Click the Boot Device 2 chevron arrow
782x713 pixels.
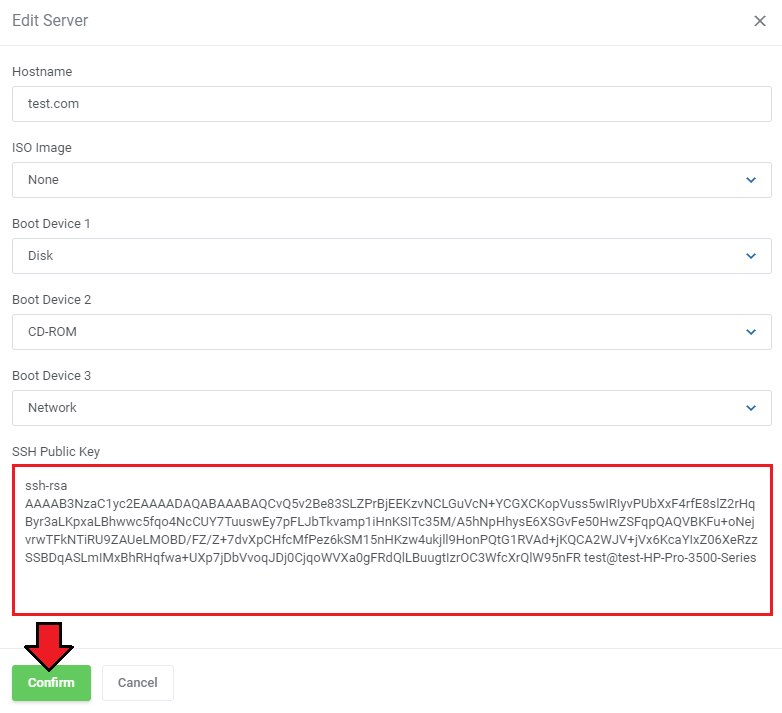pos(751,332)
